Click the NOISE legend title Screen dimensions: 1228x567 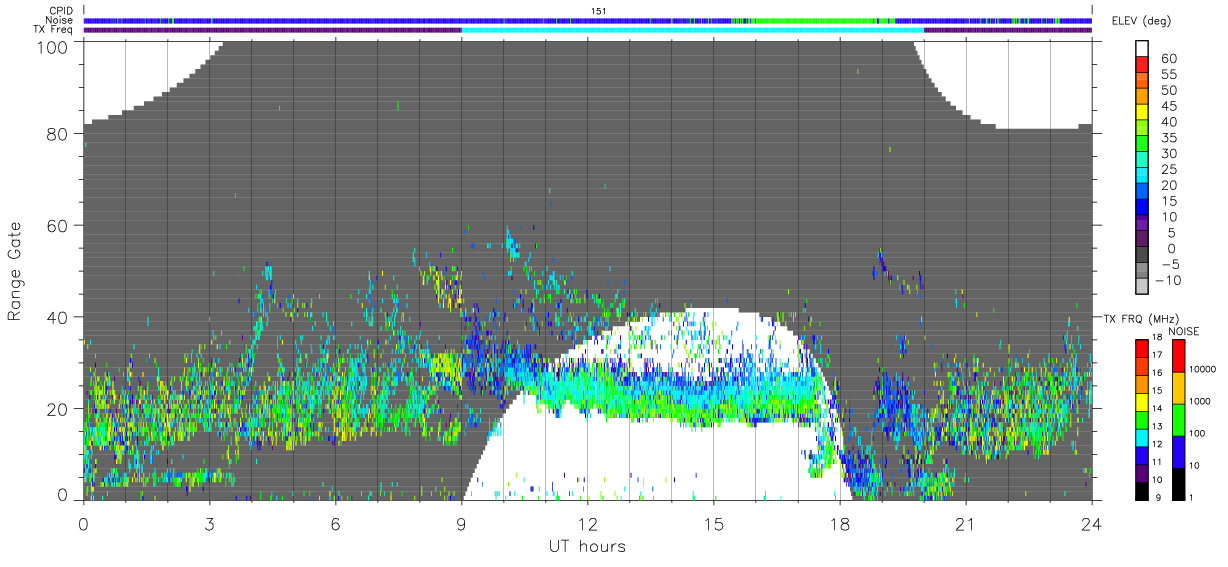(1186, 330)
